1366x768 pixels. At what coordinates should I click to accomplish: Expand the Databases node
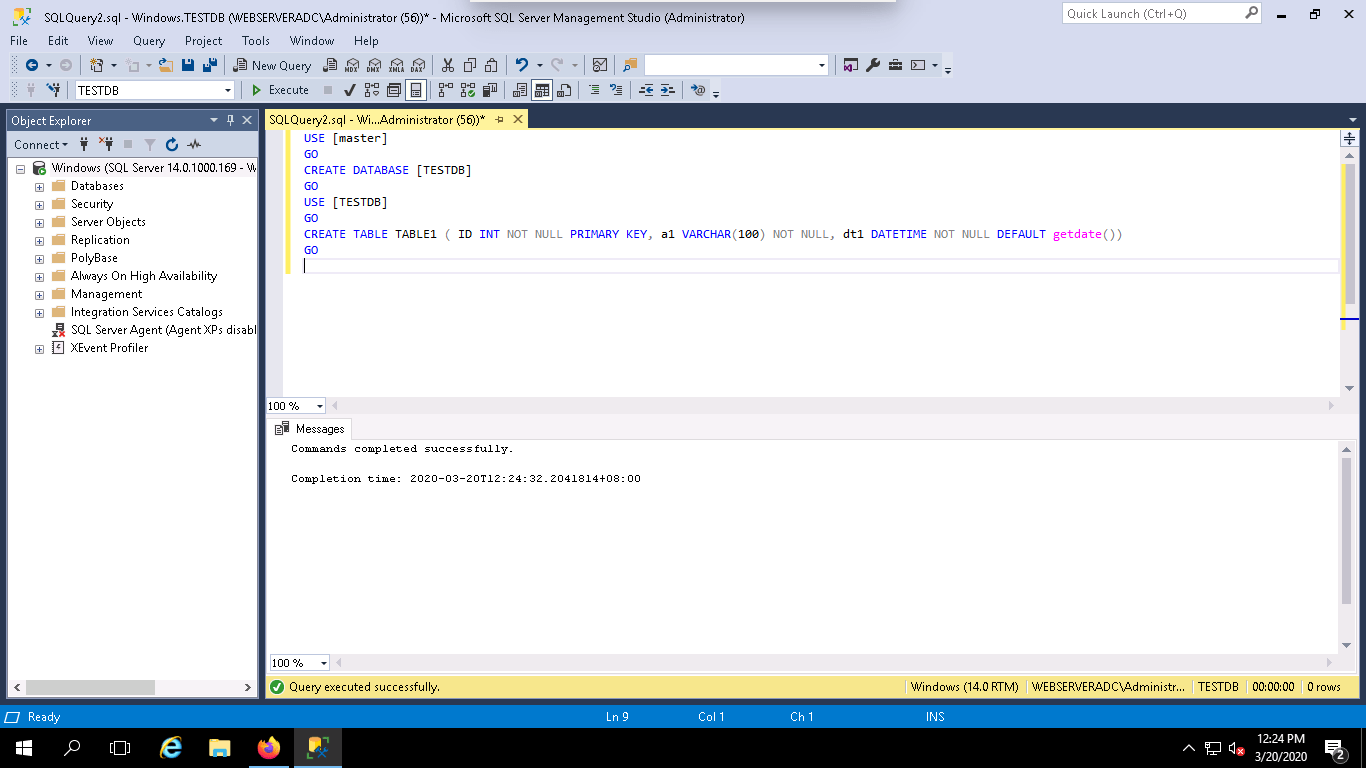pos(38,185)
